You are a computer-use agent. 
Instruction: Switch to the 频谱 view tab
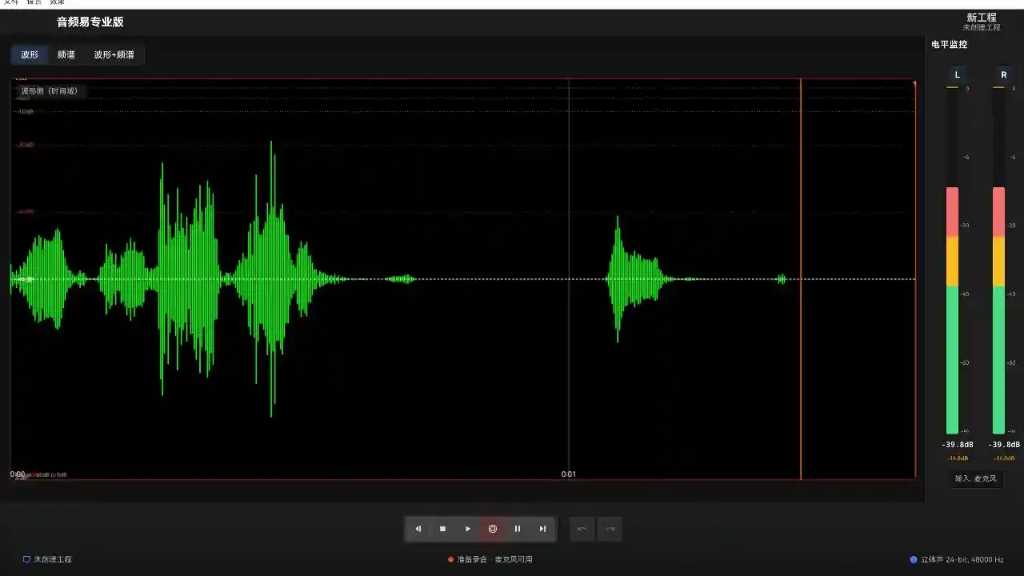click(x=66, y=54)
